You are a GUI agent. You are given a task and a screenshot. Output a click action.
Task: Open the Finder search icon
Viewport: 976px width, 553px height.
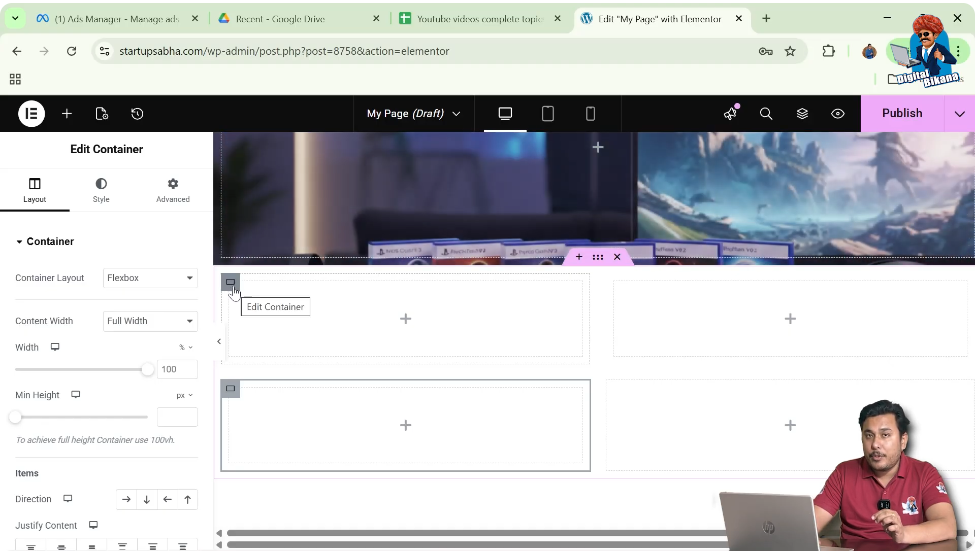(766, 114)
